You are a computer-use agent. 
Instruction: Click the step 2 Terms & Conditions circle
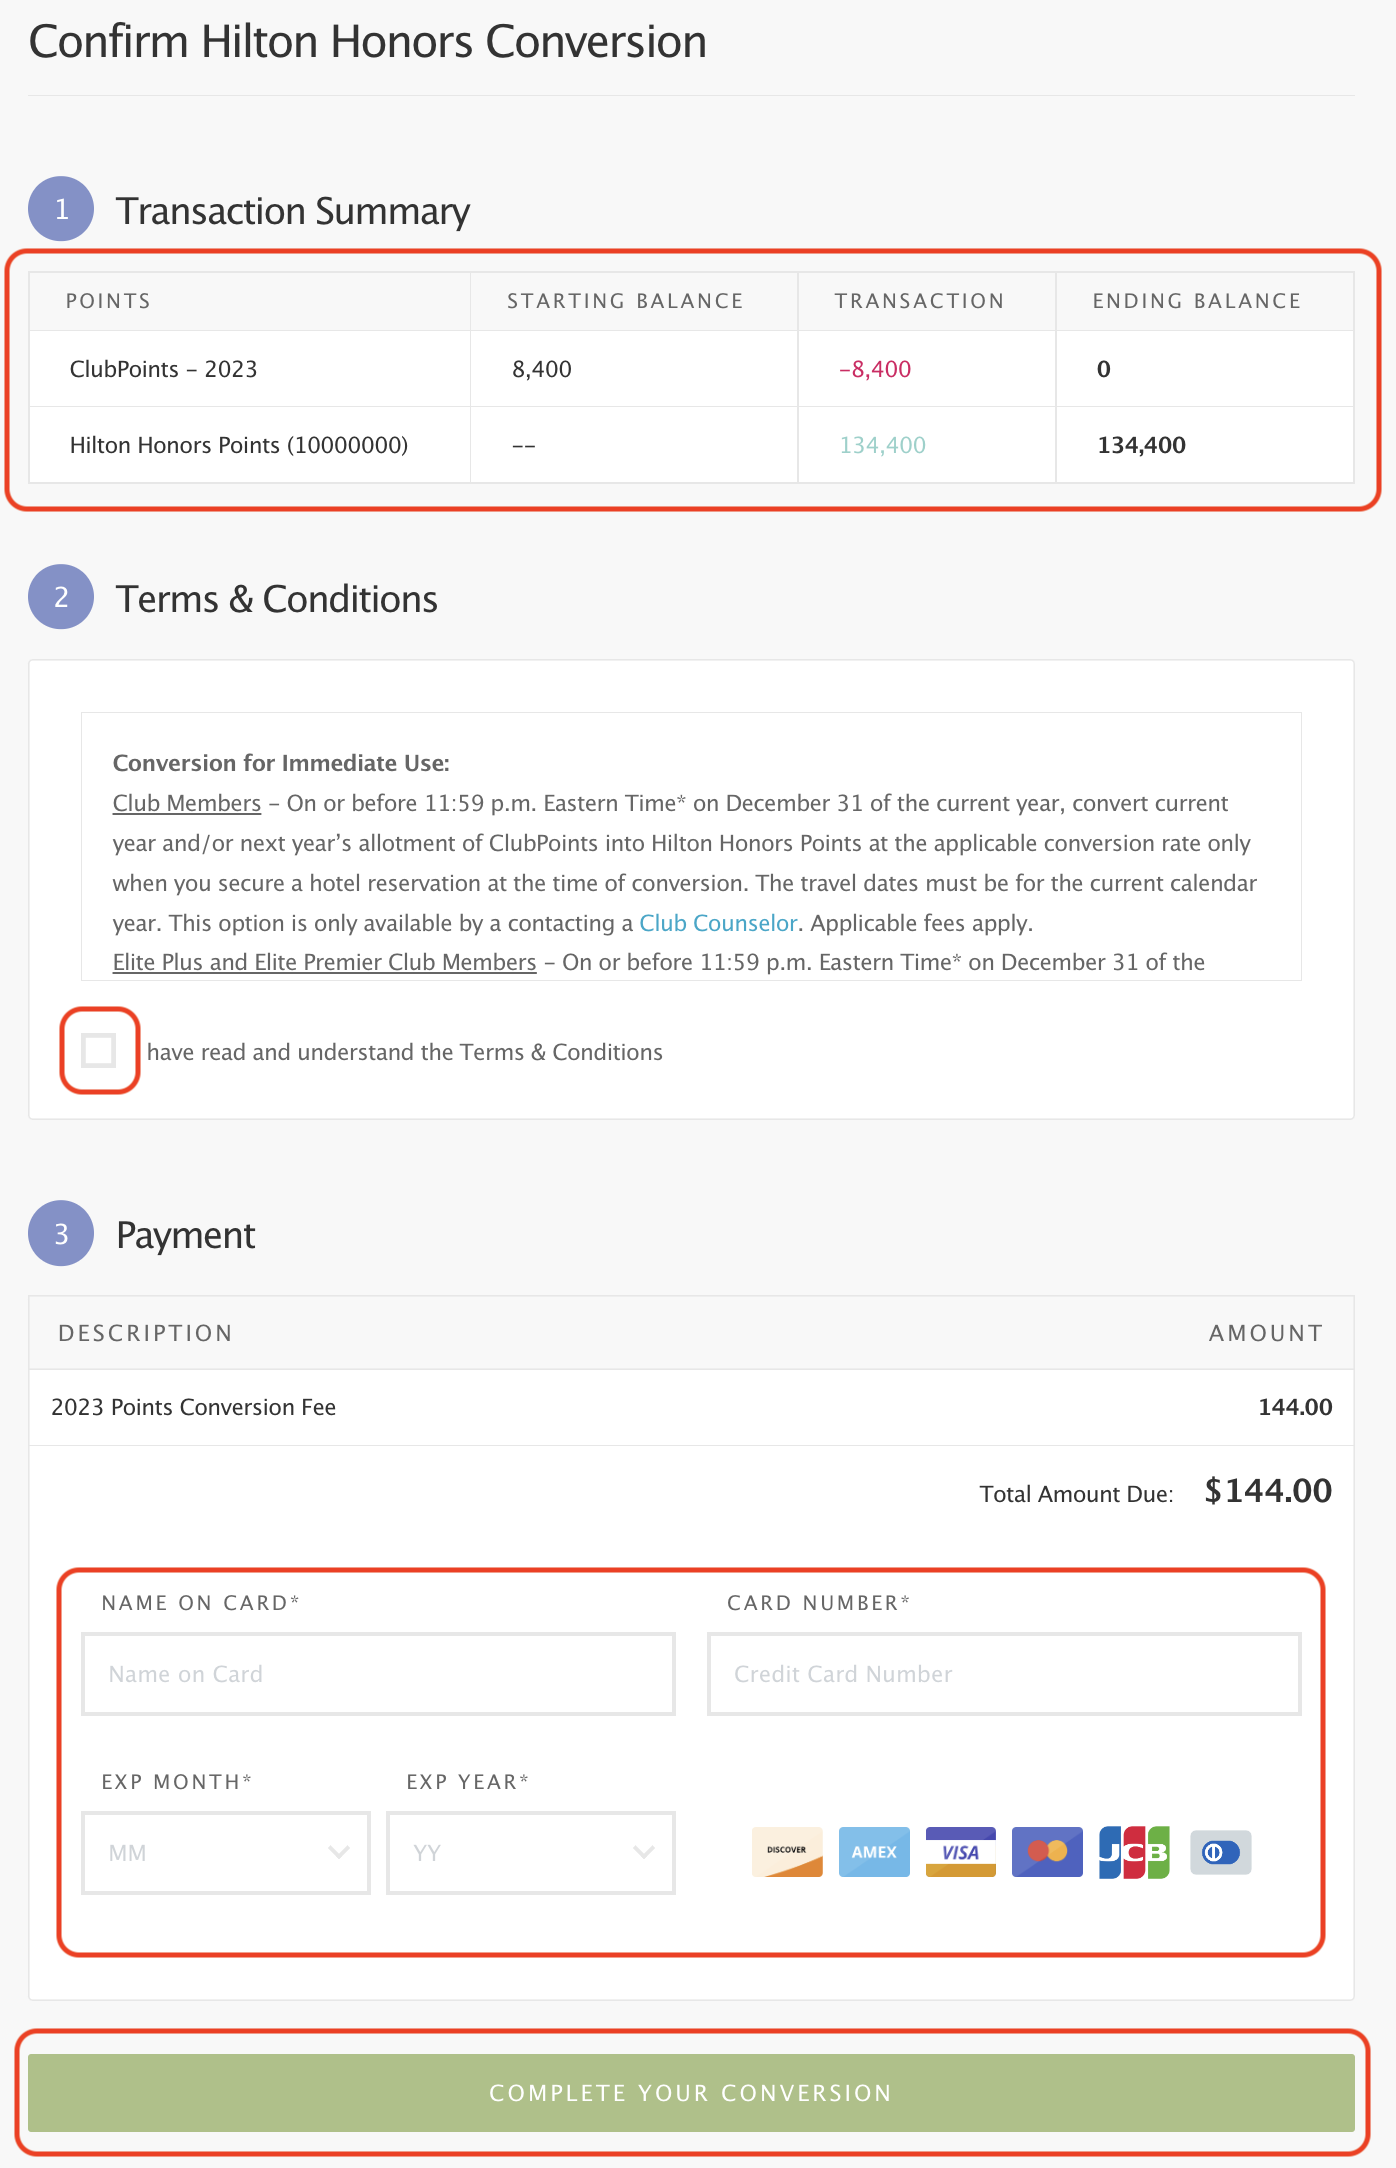[x=62, y=600]
